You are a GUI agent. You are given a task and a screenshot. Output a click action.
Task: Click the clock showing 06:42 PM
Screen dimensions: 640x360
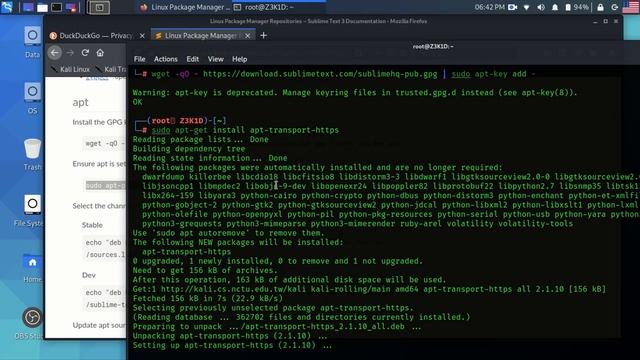[489, 7]
